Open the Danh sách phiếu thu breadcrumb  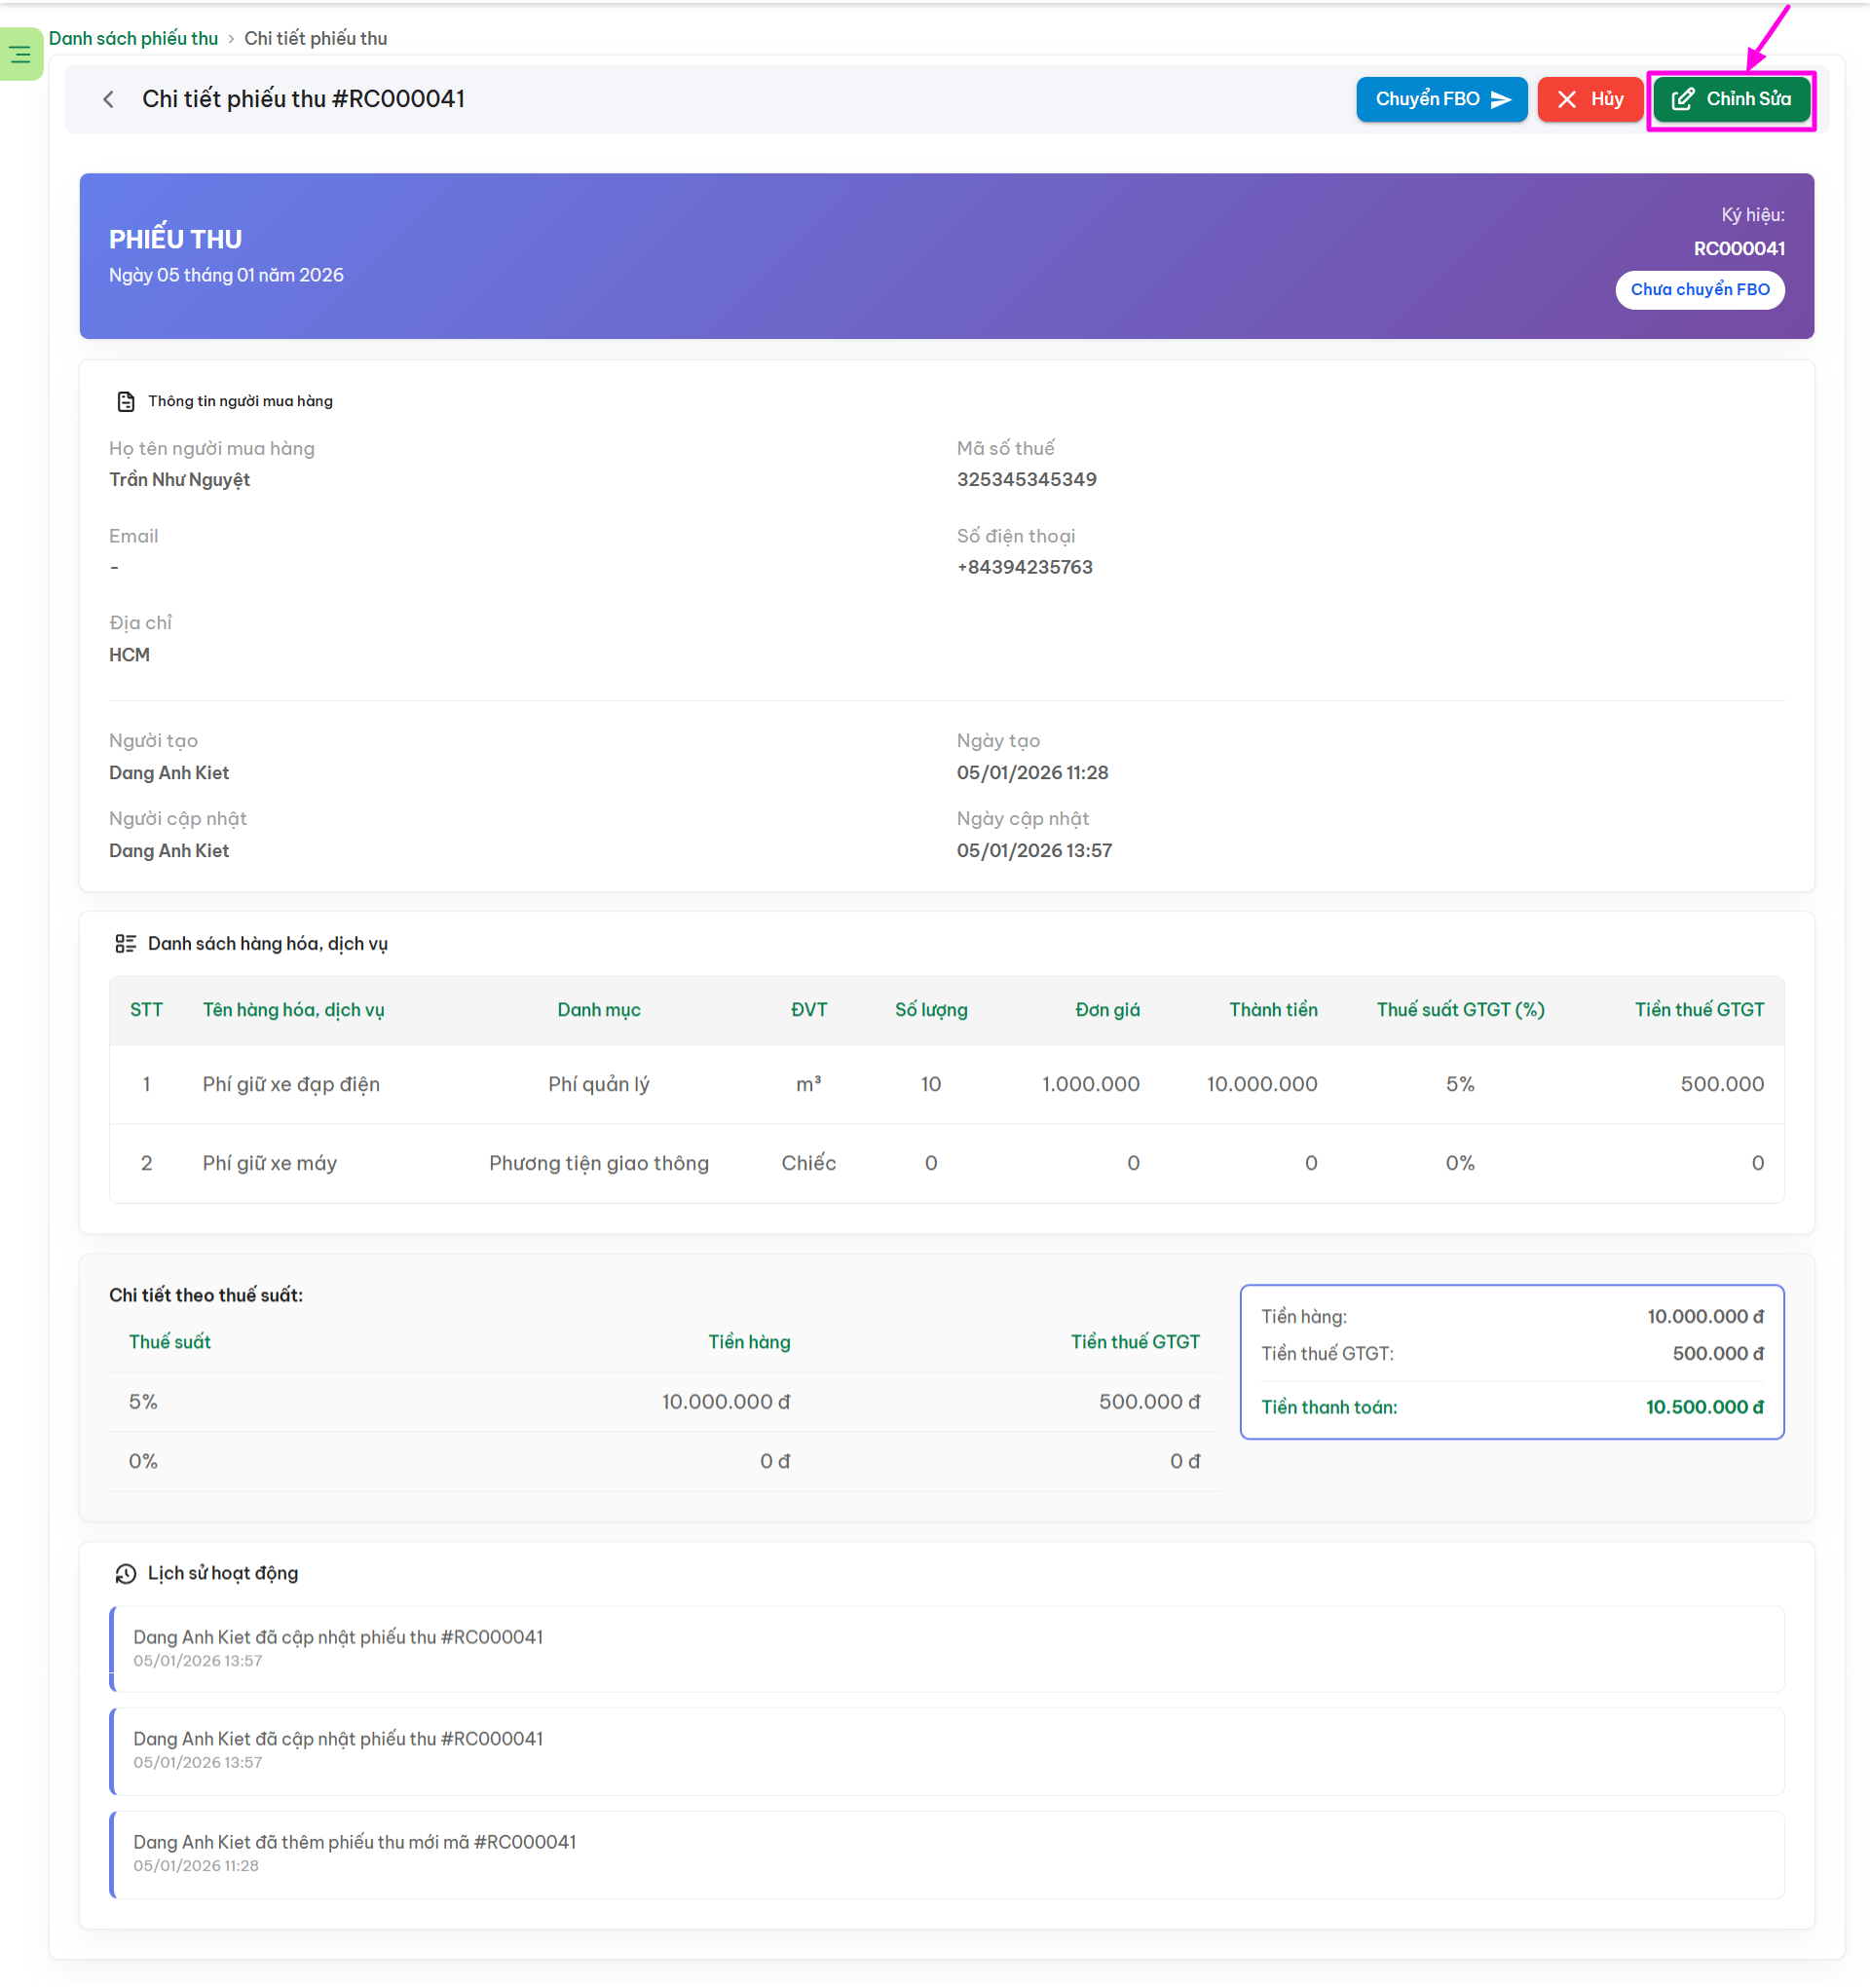tap(133, 38)
